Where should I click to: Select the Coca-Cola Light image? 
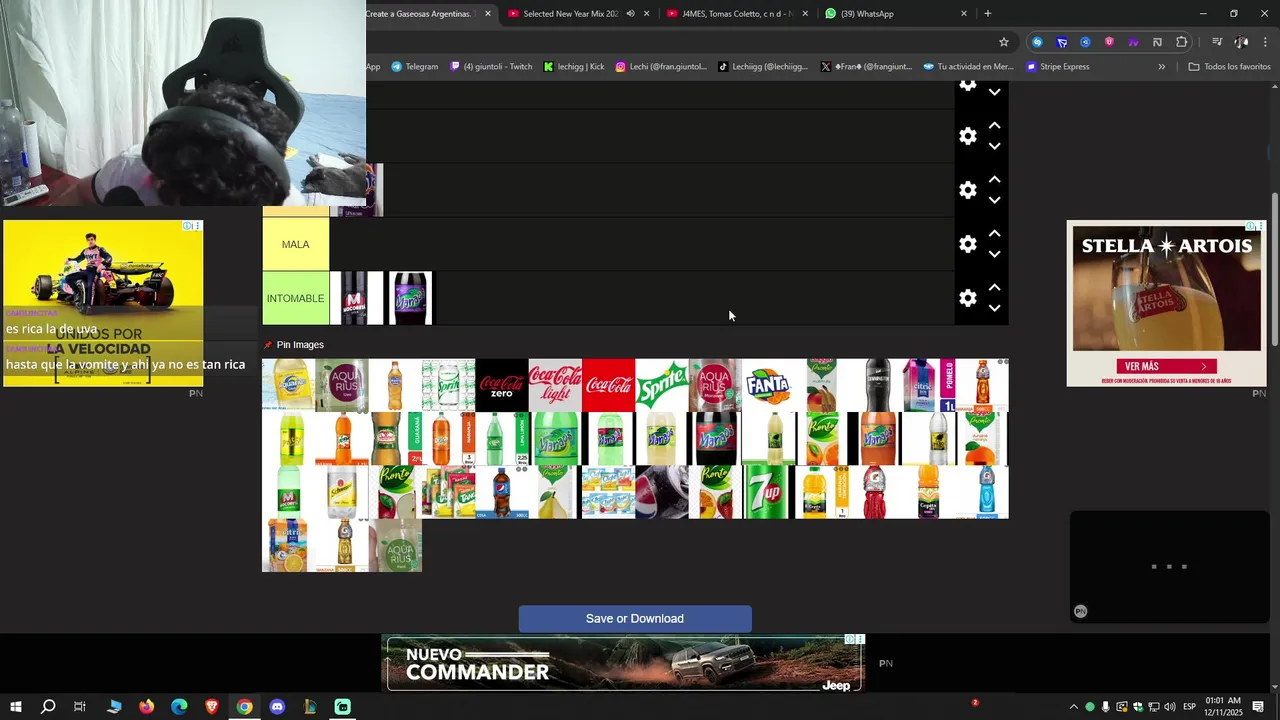555,385
